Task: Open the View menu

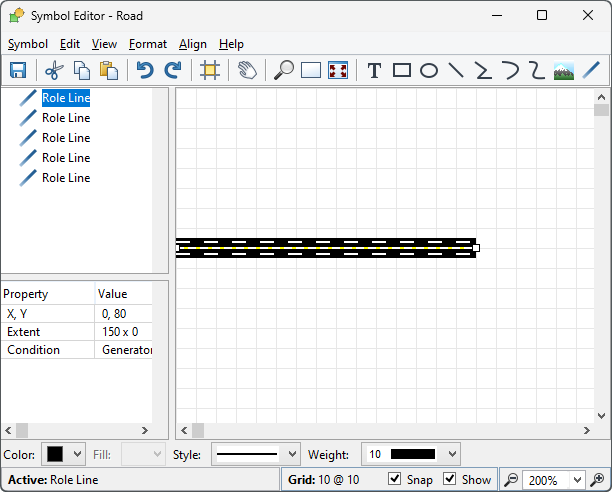Action: pyautogui.click(x=104, y=44)
